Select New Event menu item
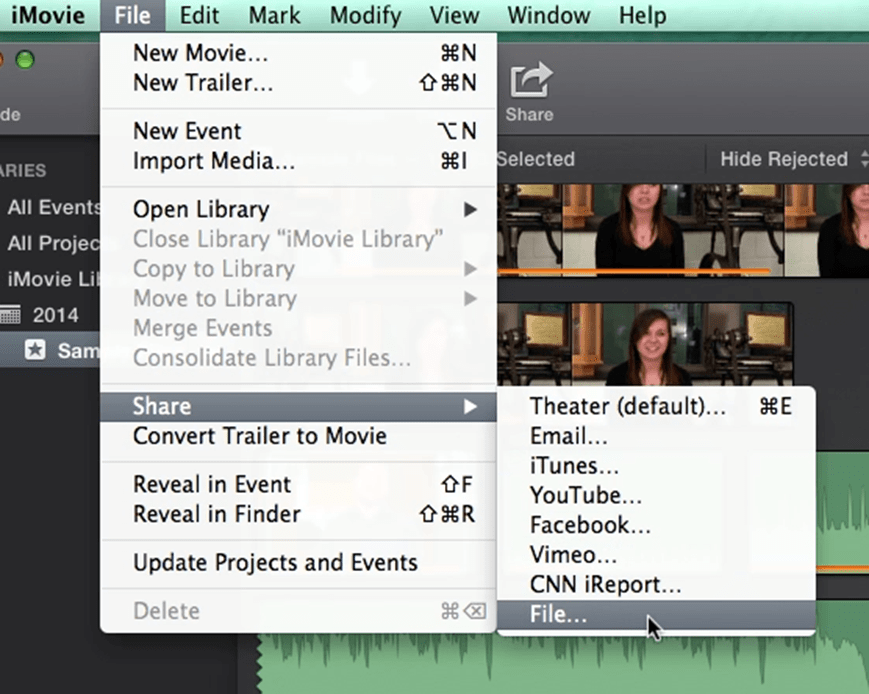 pos(298,131)
